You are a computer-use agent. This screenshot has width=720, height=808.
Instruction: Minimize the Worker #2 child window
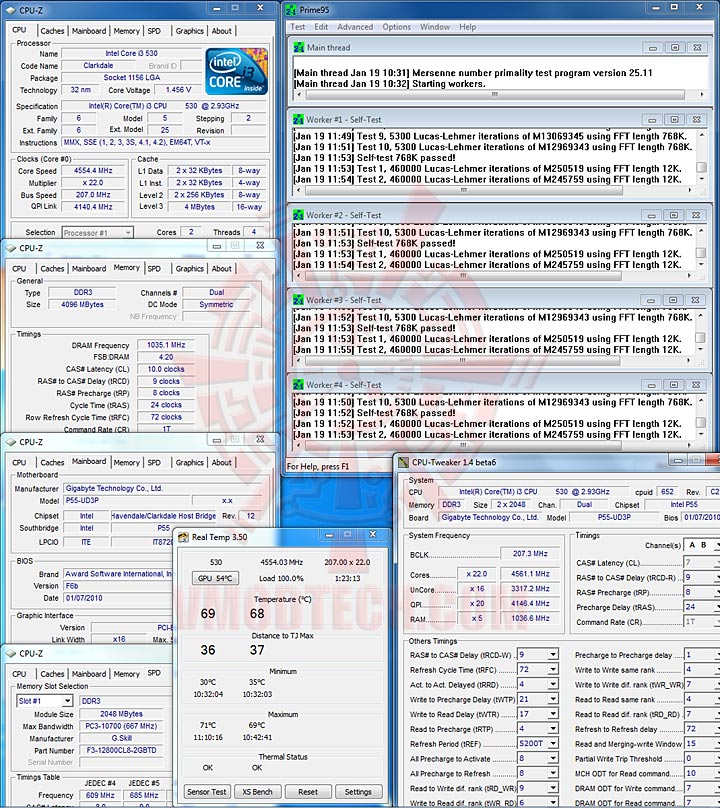[651, 215]
